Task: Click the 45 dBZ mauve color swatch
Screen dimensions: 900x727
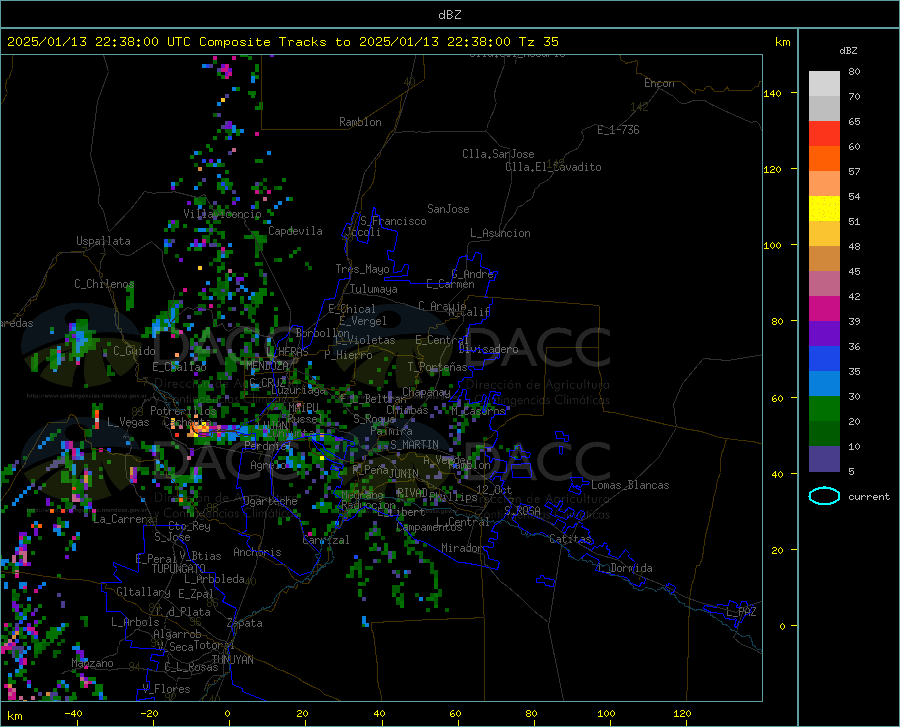Action: point(824,283)
